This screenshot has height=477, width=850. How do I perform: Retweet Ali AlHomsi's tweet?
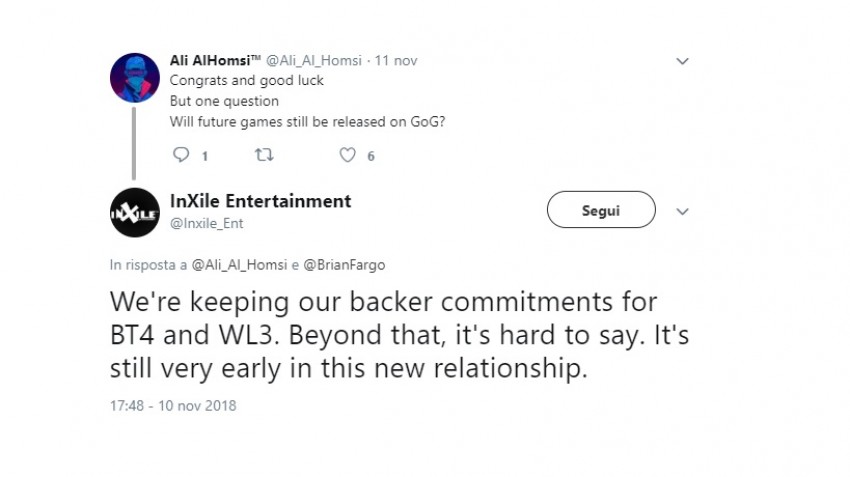pos(264,155)
